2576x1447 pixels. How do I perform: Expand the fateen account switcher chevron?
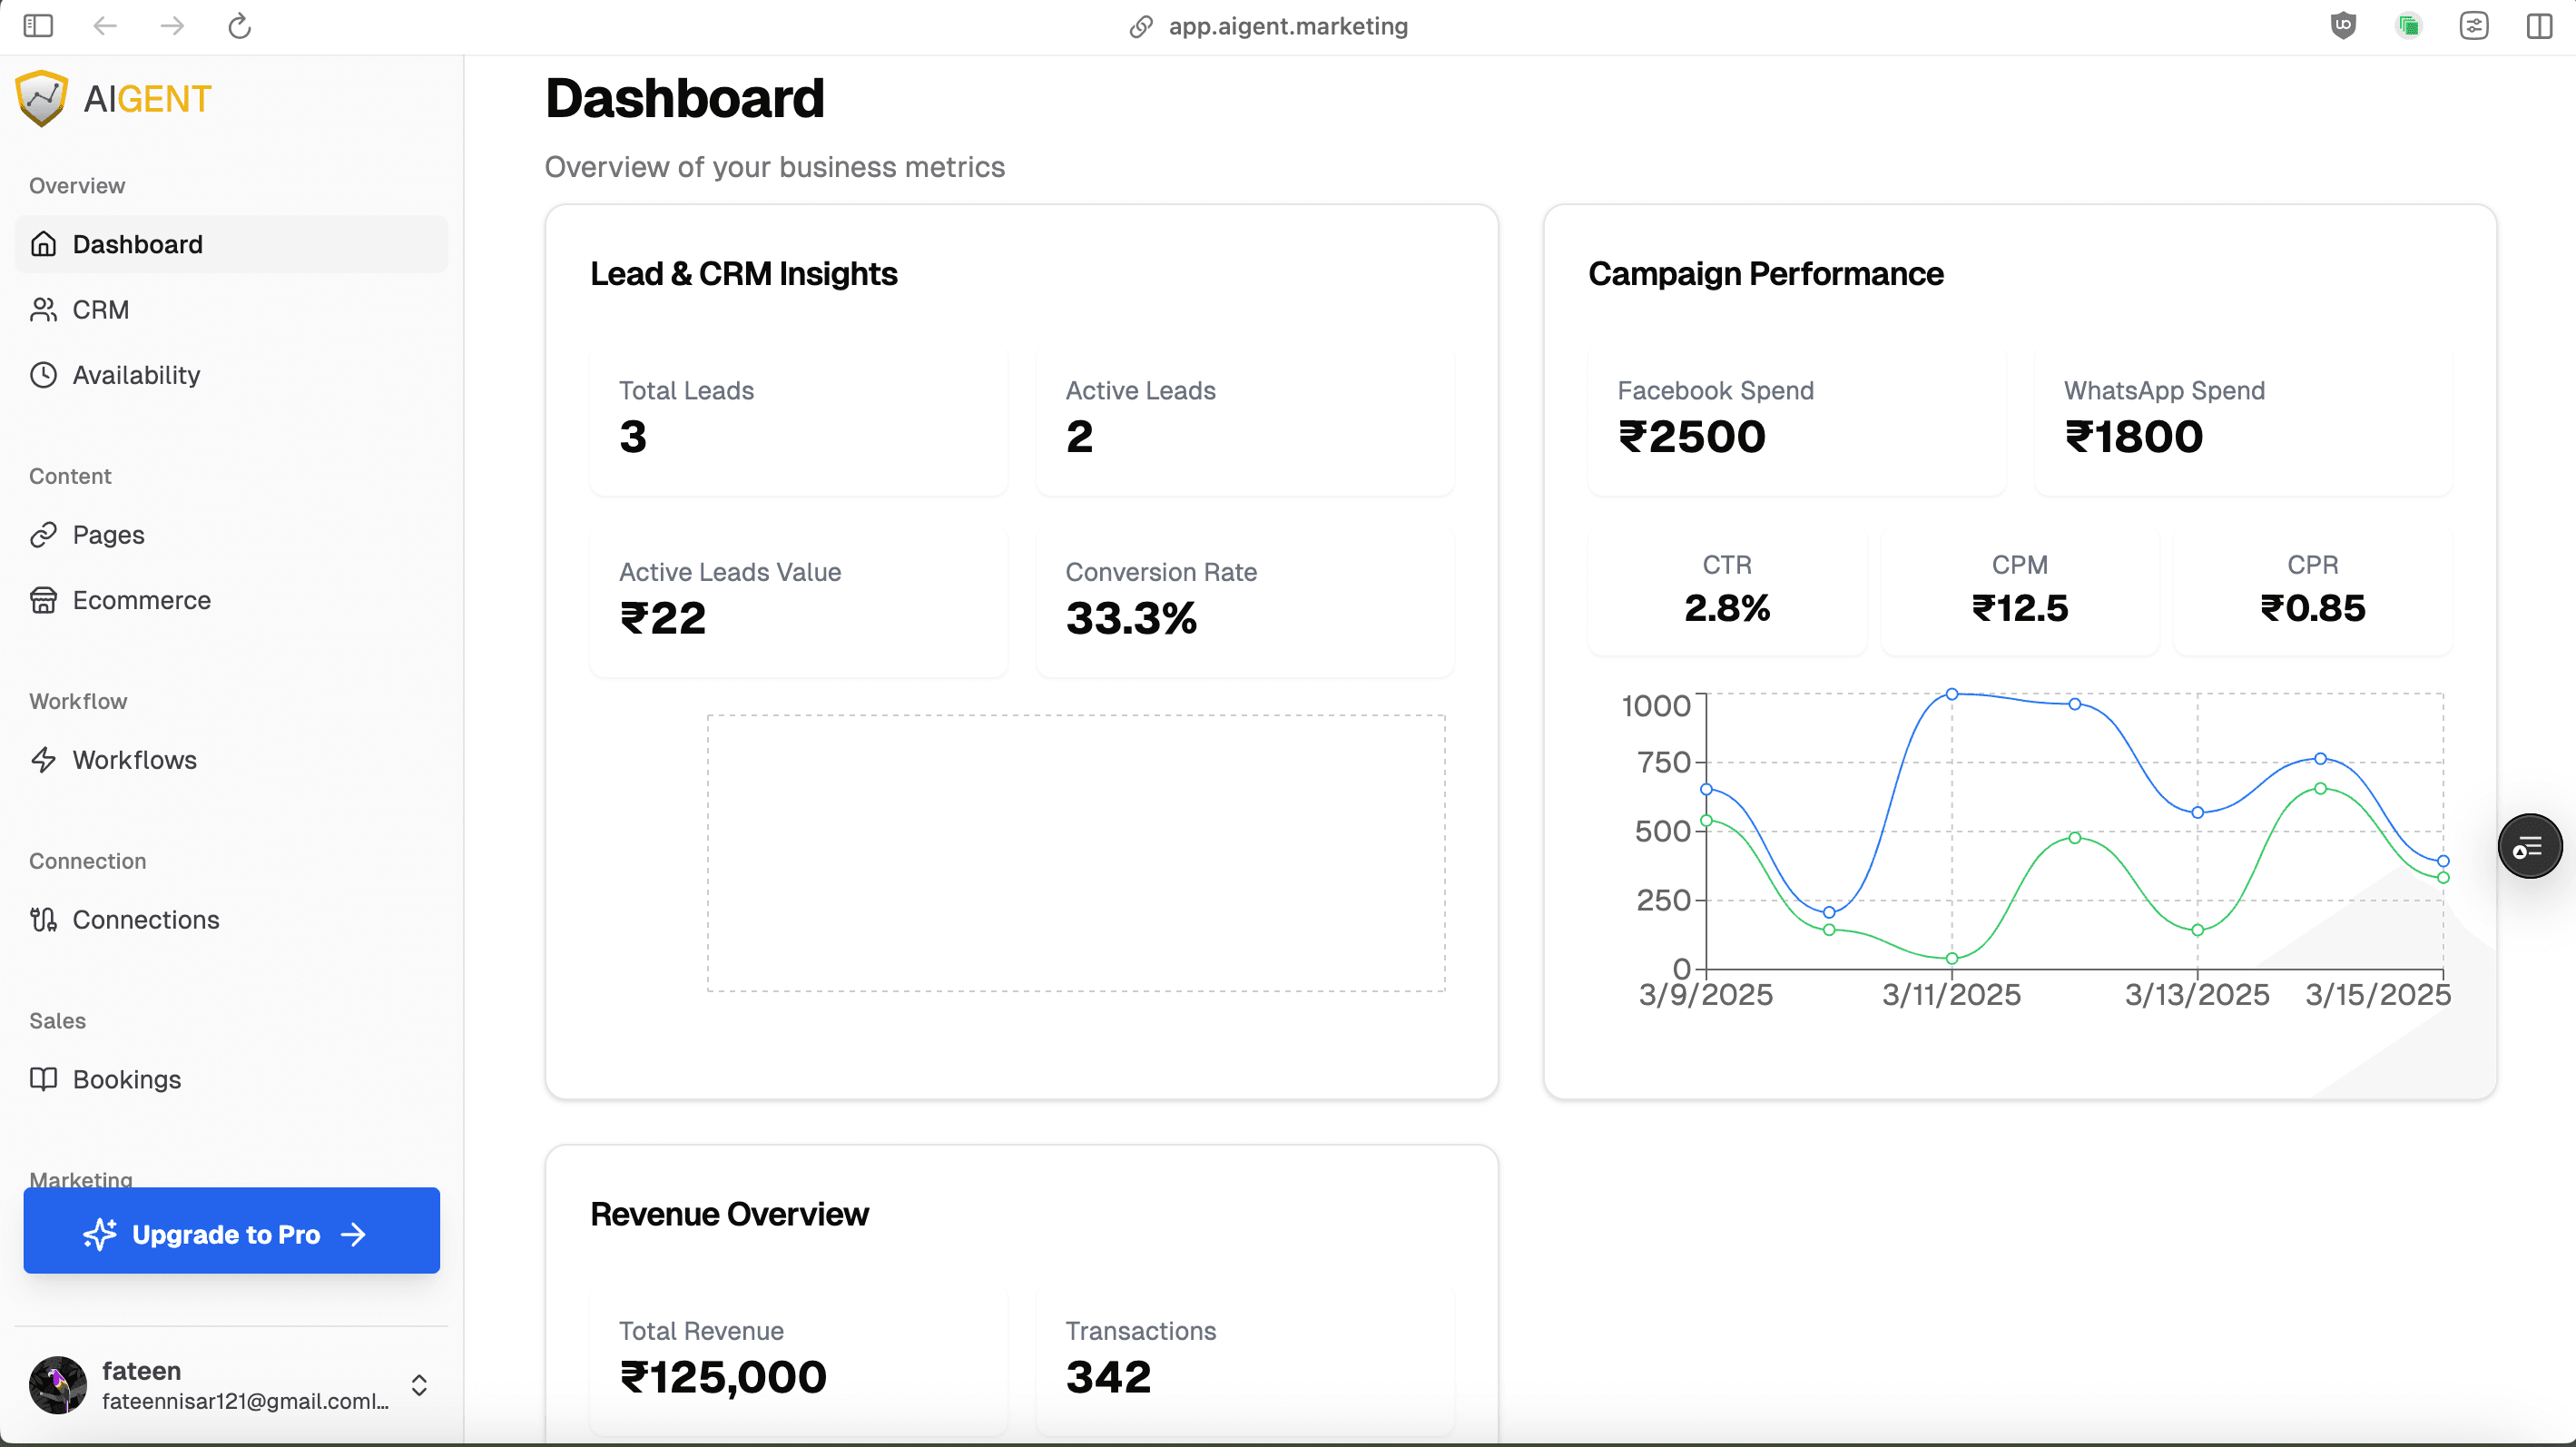[x=419, y=1385]
